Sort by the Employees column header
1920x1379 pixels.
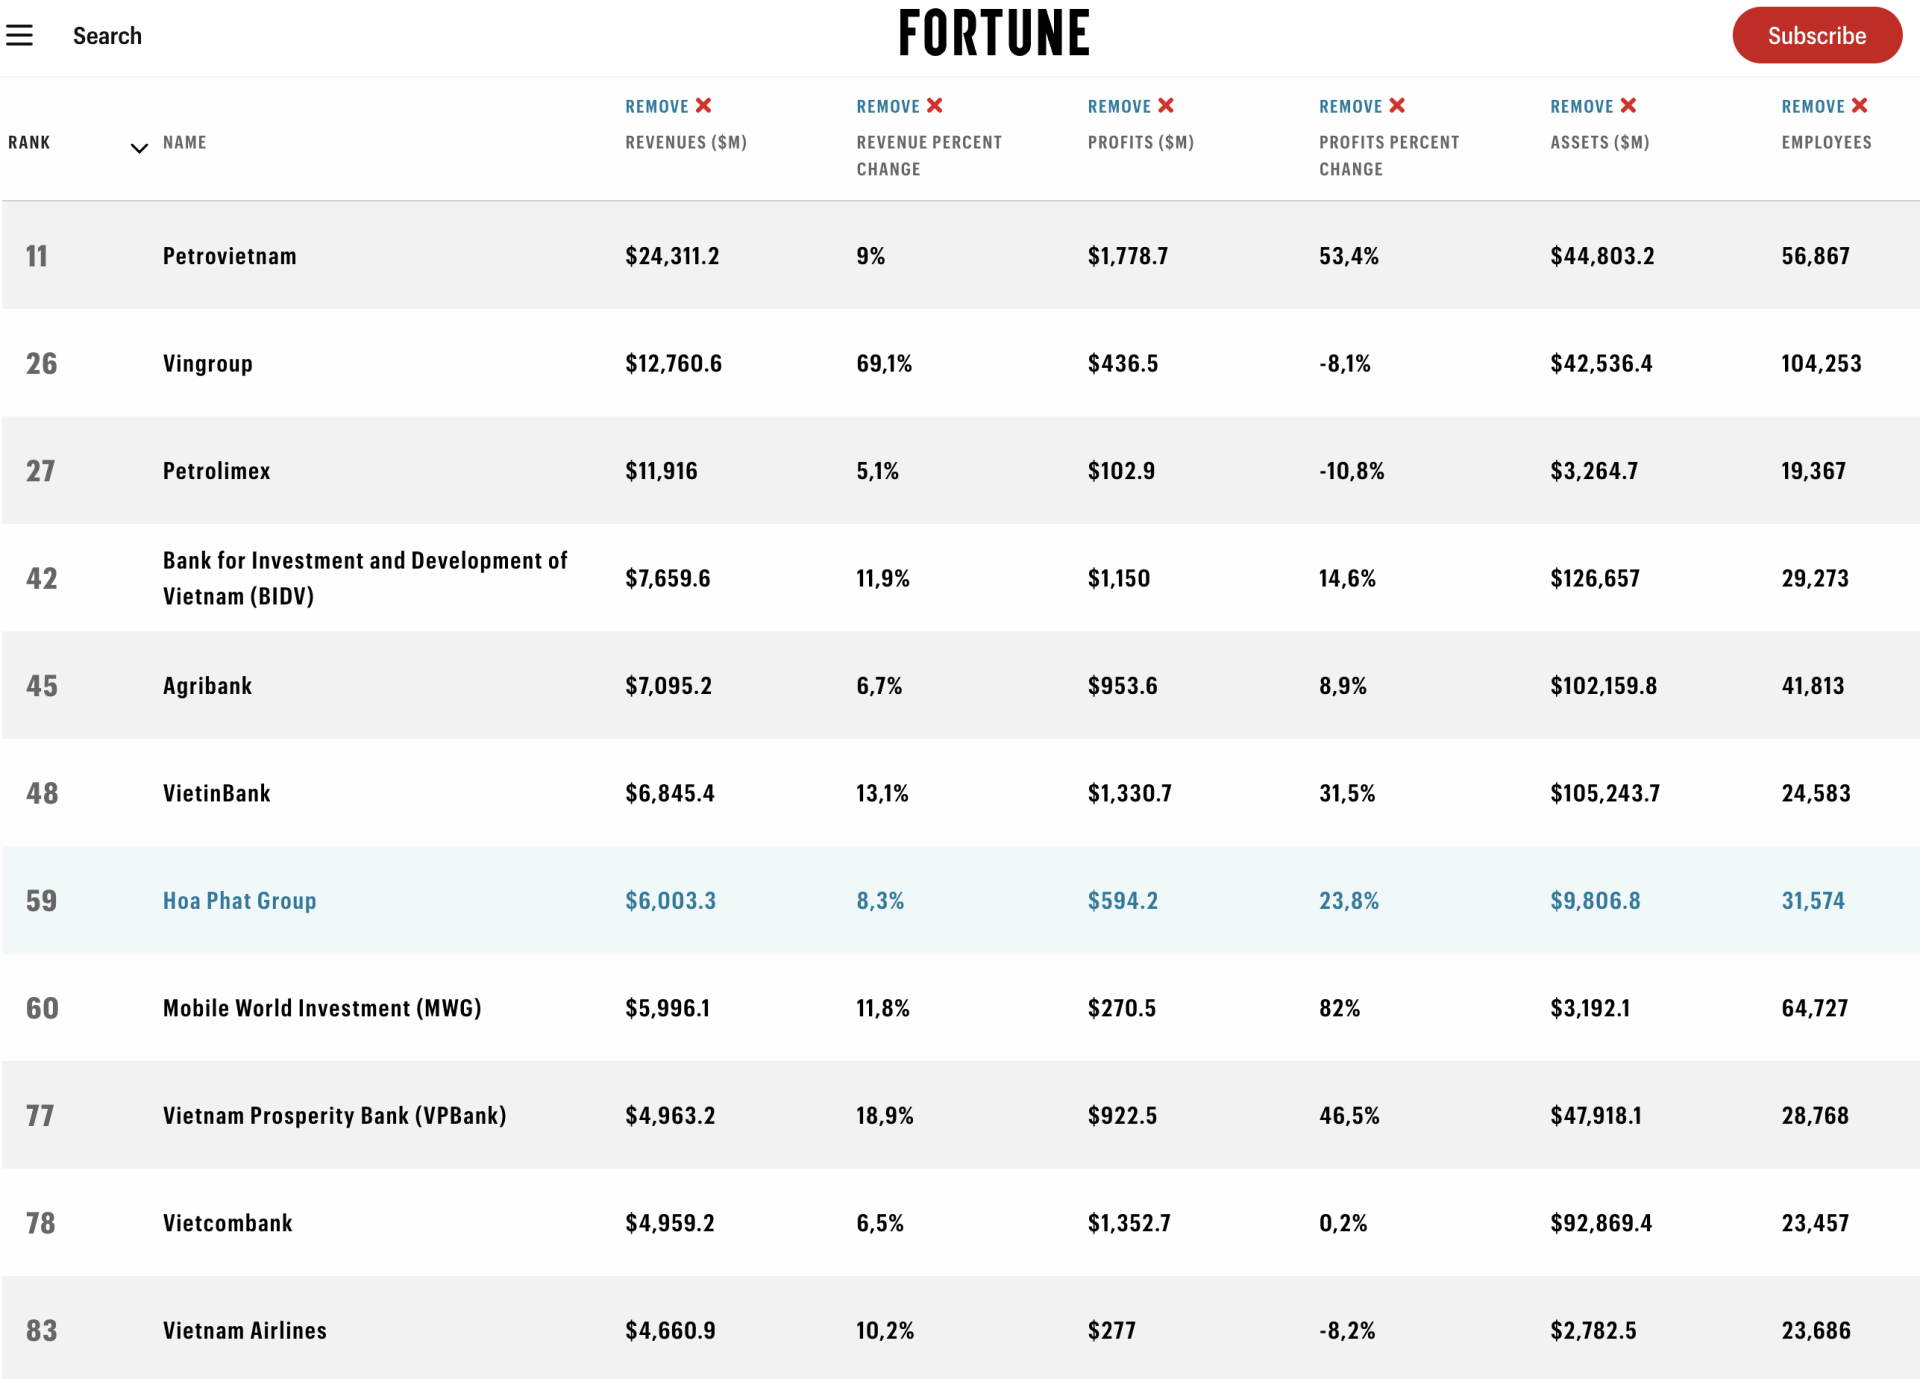(1826, 142)
